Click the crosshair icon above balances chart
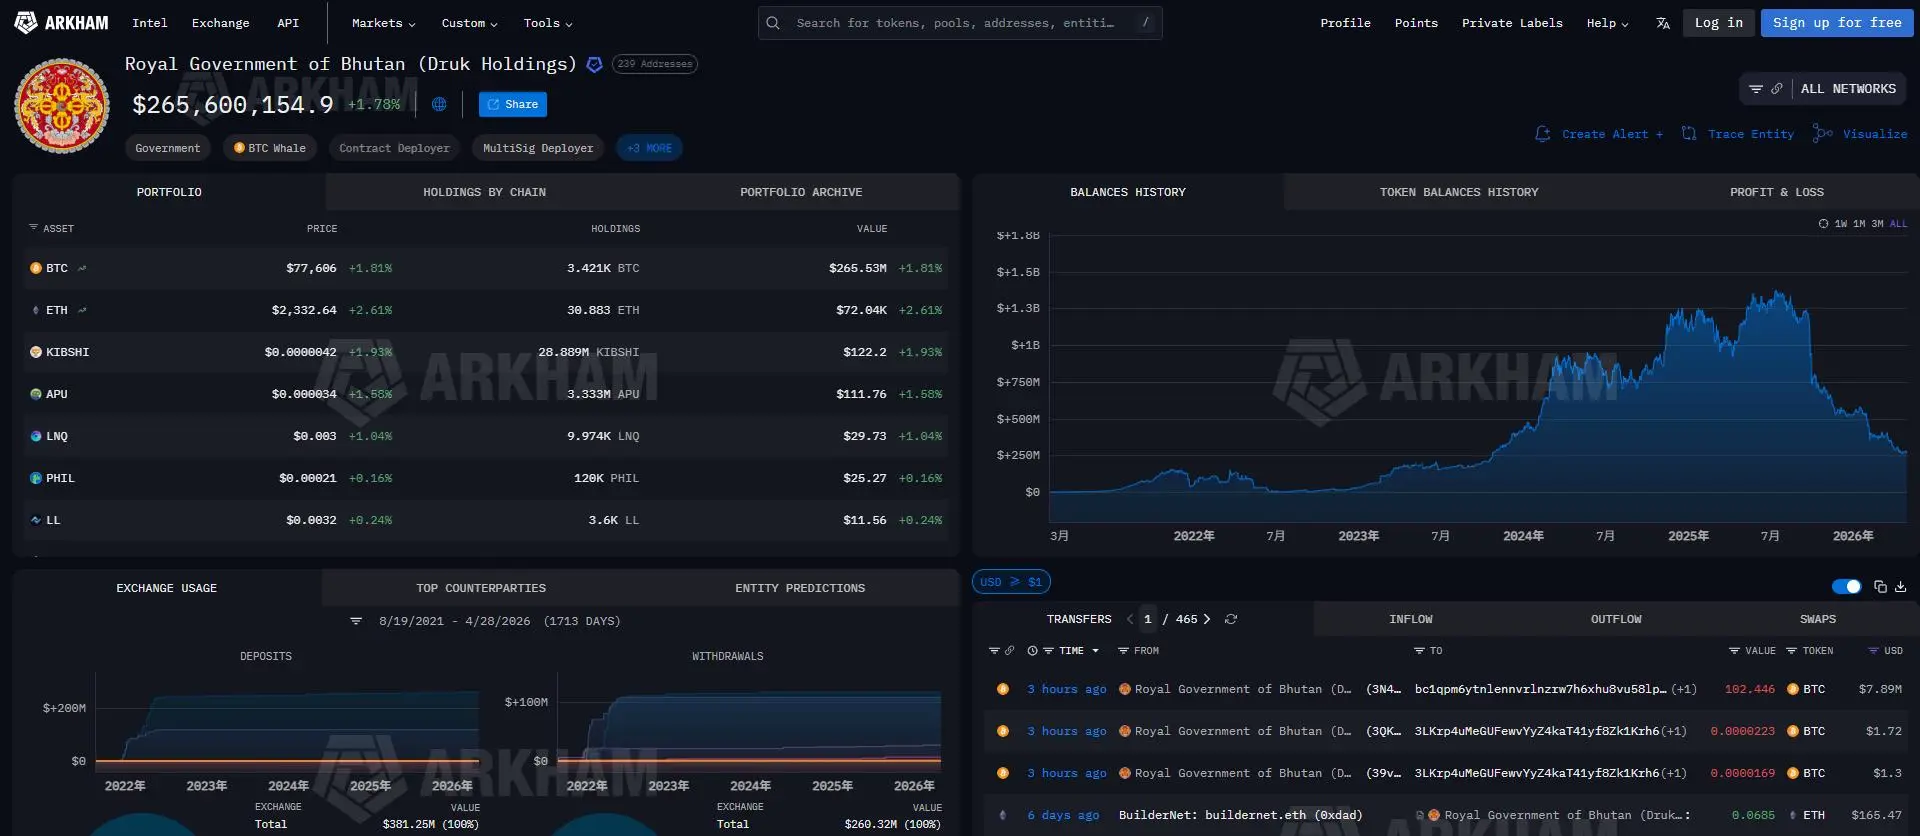Screen dimensions: 1920x836 click(1823, 224)
